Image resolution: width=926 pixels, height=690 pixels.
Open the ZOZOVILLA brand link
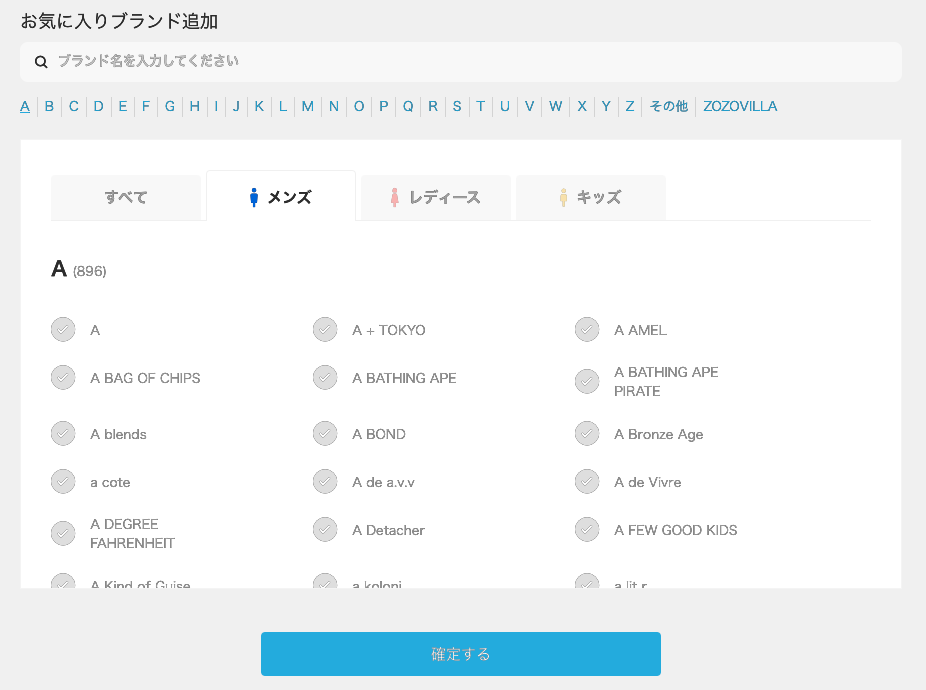(740, 106)
